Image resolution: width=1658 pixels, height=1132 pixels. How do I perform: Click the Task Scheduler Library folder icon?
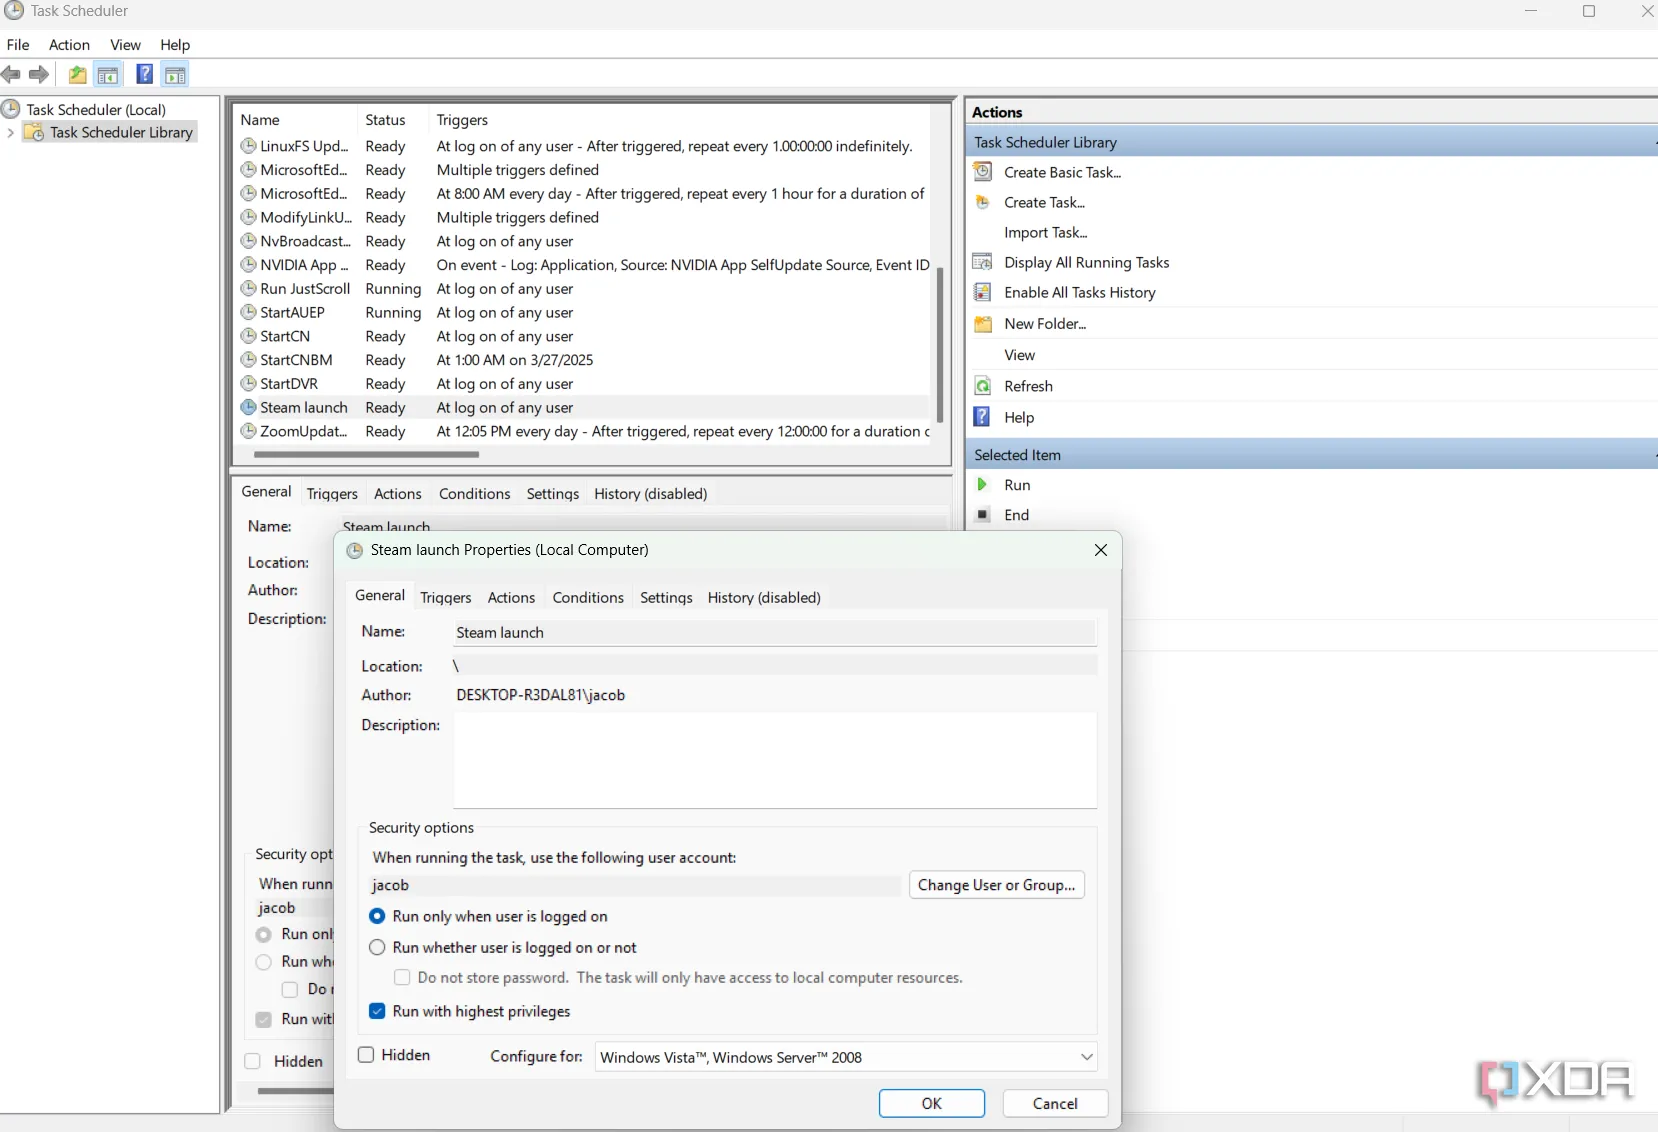[34, 132]
